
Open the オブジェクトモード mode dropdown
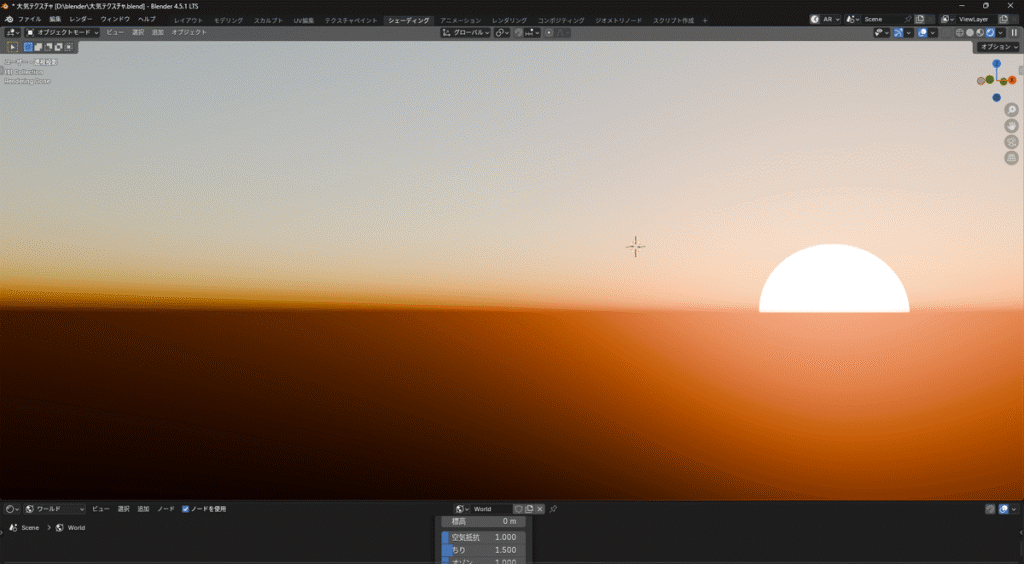[x=62, y=33]
